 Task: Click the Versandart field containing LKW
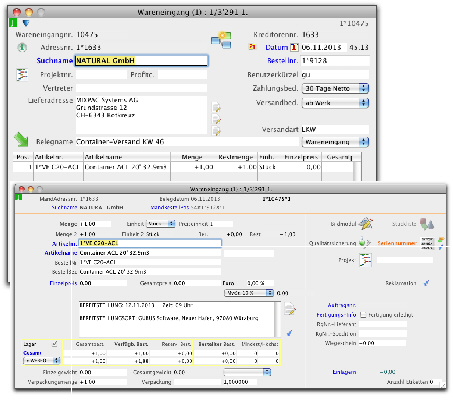[x=335, y=129]
